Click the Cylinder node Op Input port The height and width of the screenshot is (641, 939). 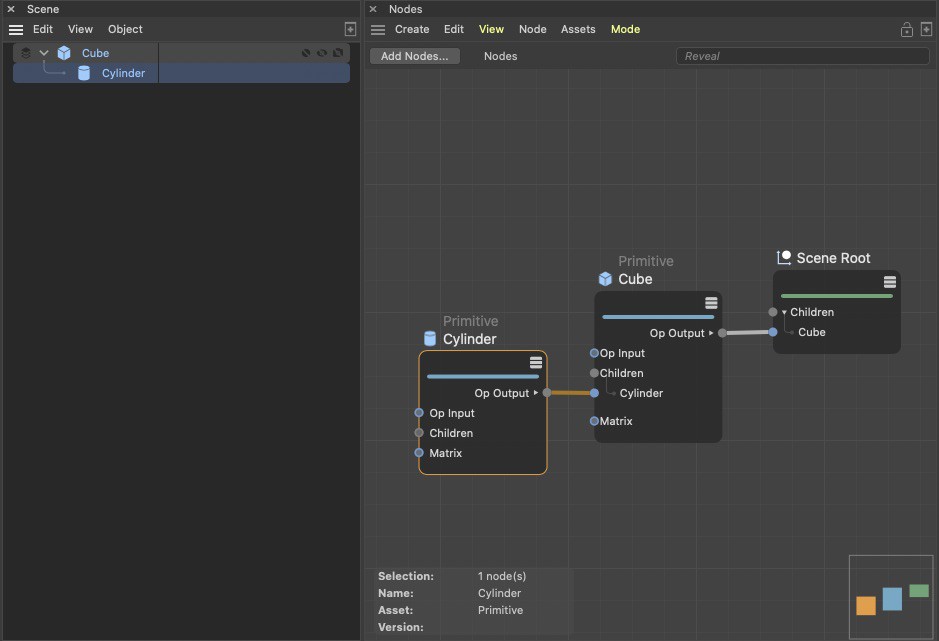pyautogui.click(x=419, y=413)
